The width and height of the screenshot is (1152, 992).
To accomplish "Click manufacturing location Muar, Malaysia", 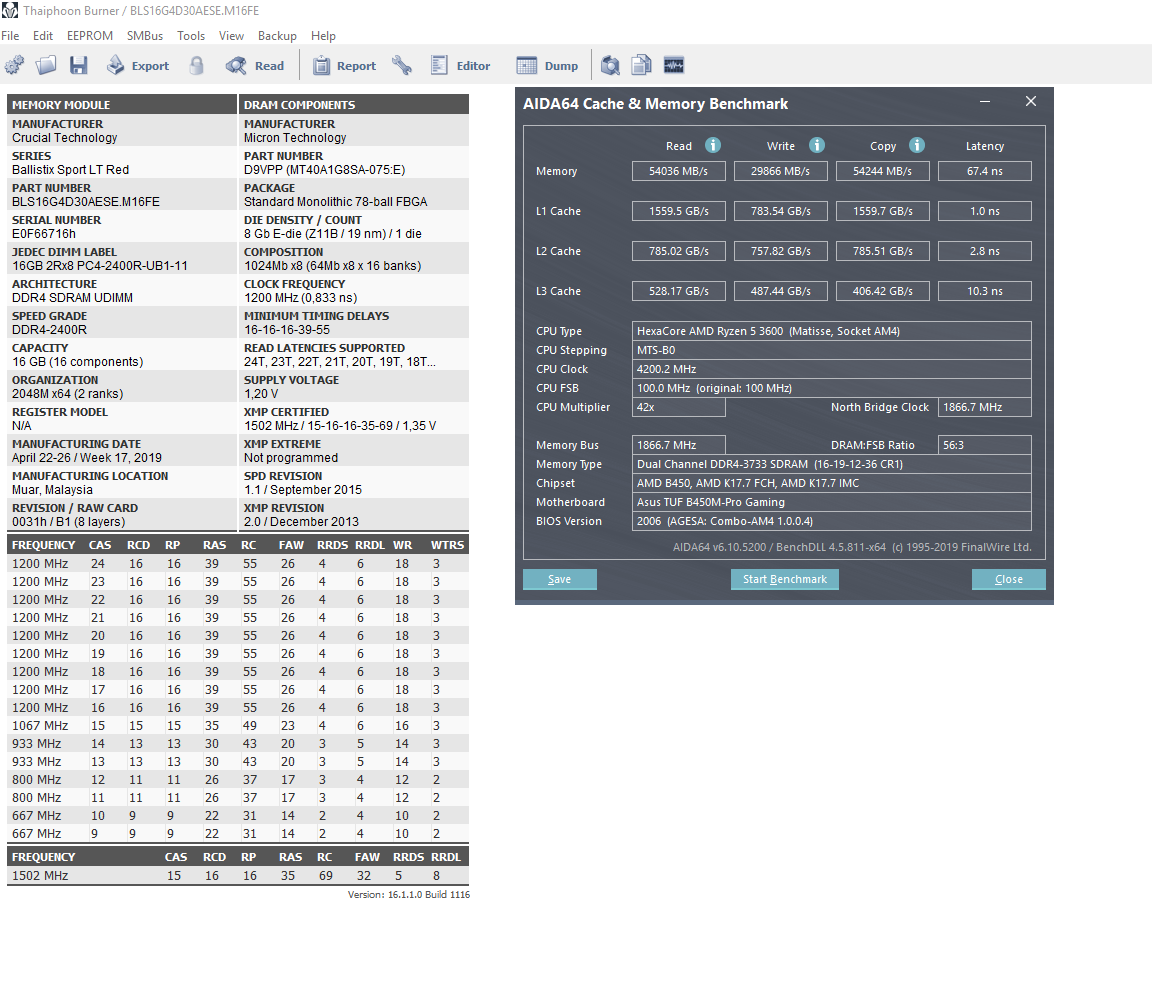I will 52,489.
